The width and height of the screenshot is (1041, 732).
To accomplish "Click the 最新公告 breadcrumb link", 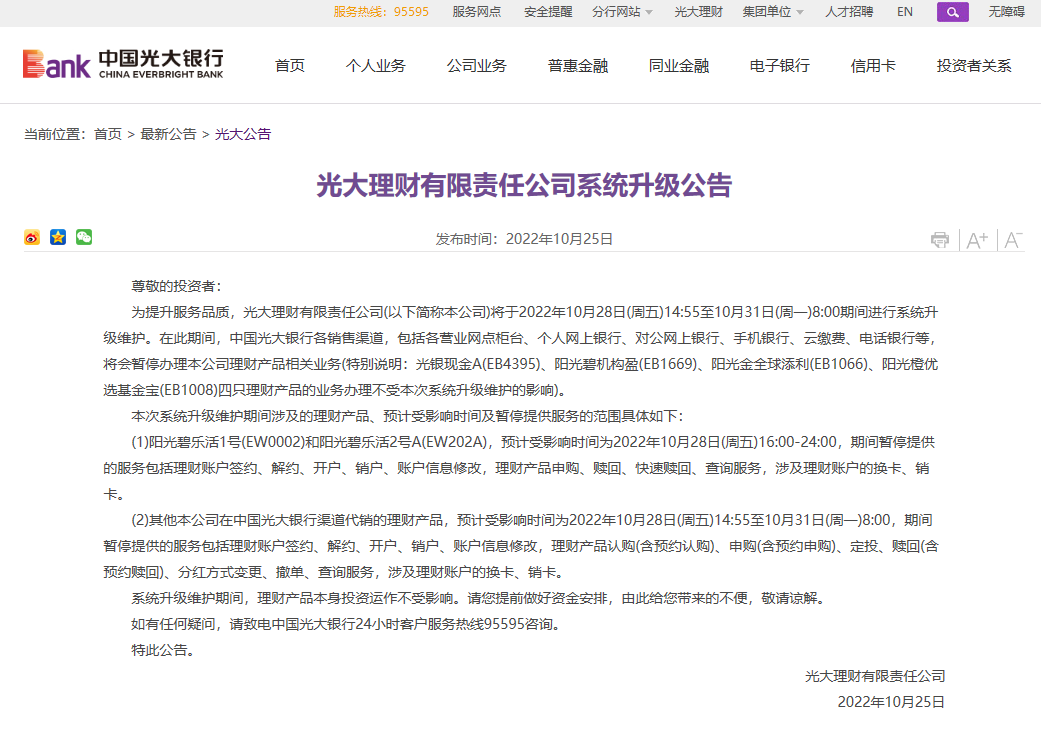I will click(x=169, y=134).
